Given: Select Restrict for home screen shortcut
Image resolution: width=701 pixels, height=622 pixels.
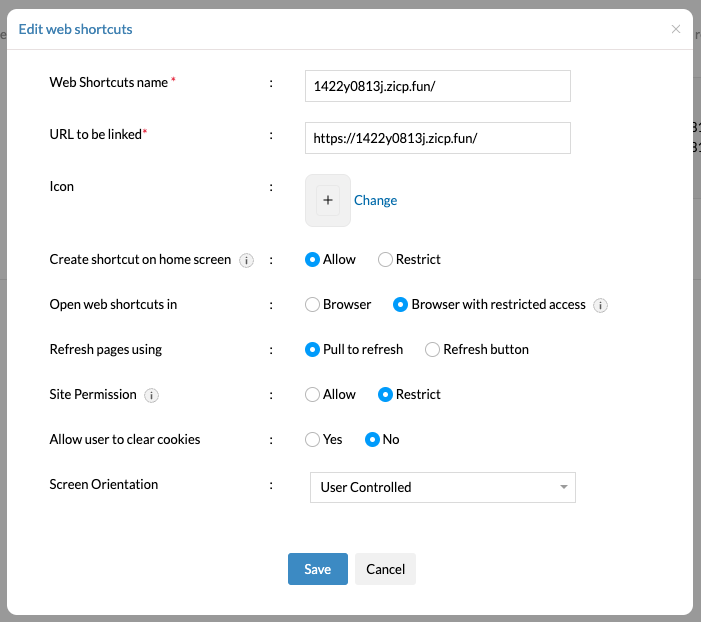Looking at the screenshot, I should (x=385, y=260).
